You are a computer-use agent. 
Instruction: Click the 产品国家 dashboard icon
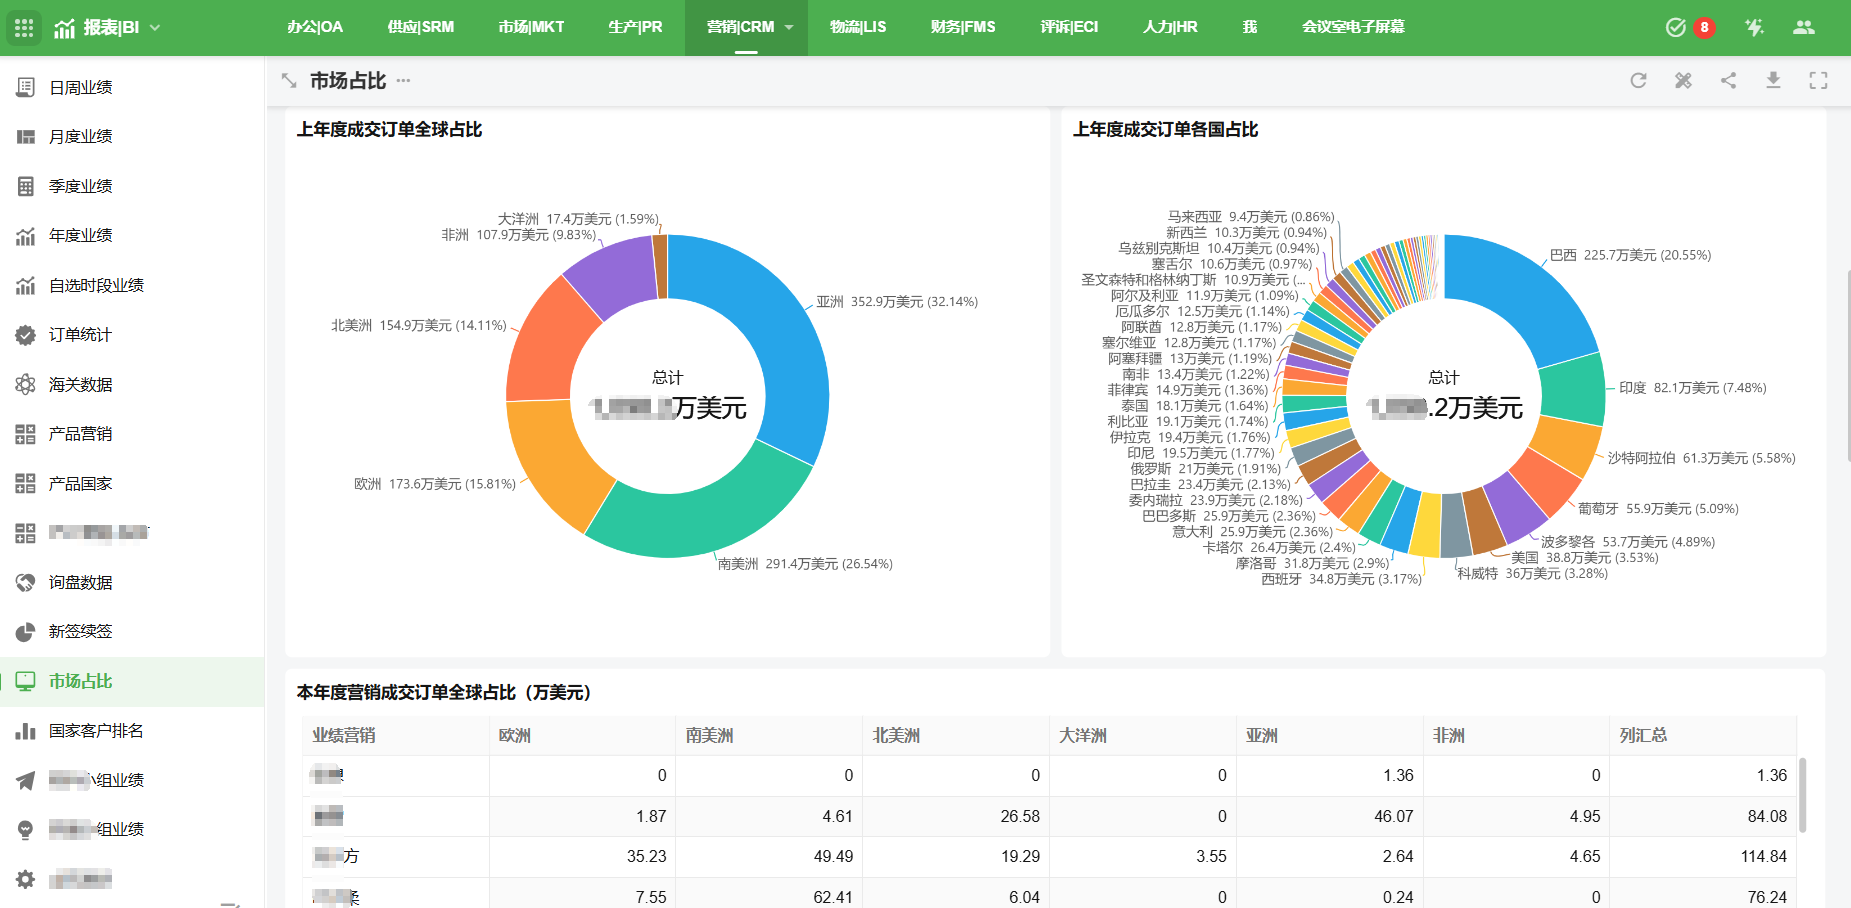(26, 484)
